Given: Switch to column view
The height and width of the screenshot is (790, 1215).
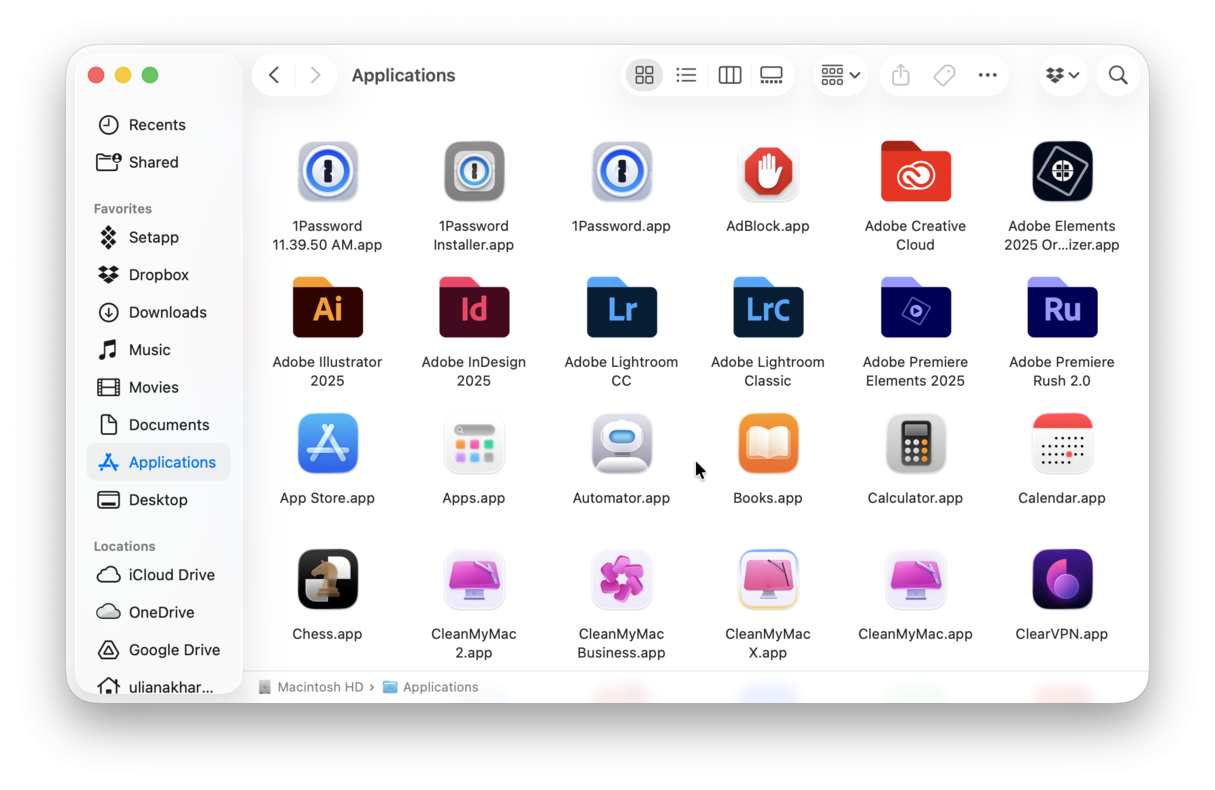Looking at the screenshot, I should coord(729,74).
